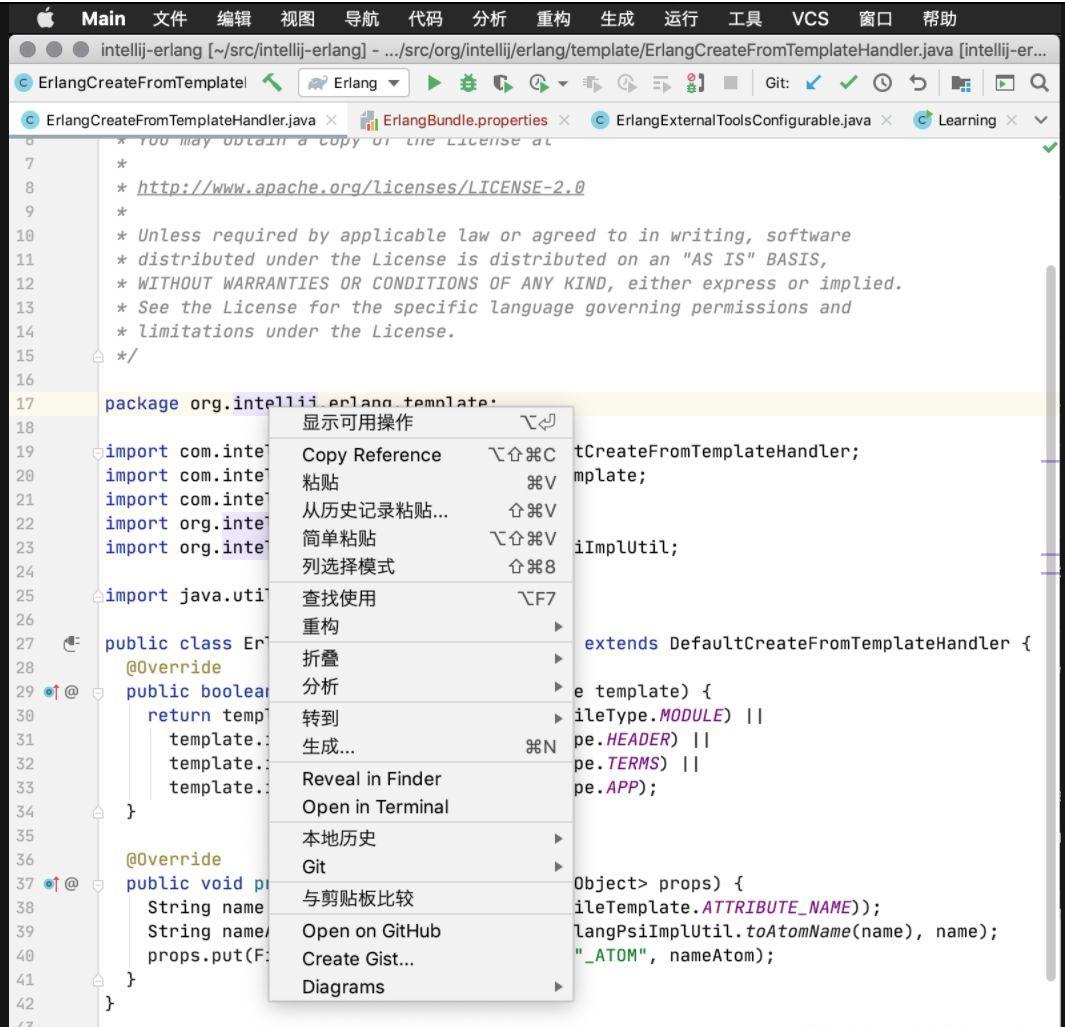Image resolution: width=1065 pixels, height=1027 pixels.
Task: Open the Git submenu in the context menu
Action: click(421, 867)
